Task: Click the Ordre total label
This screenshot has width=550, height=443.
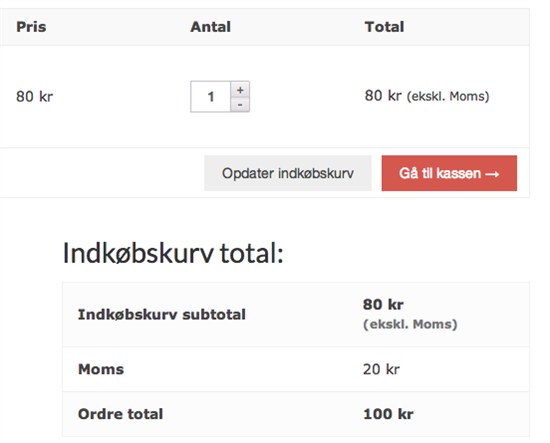Action: [x=120, y=414]
